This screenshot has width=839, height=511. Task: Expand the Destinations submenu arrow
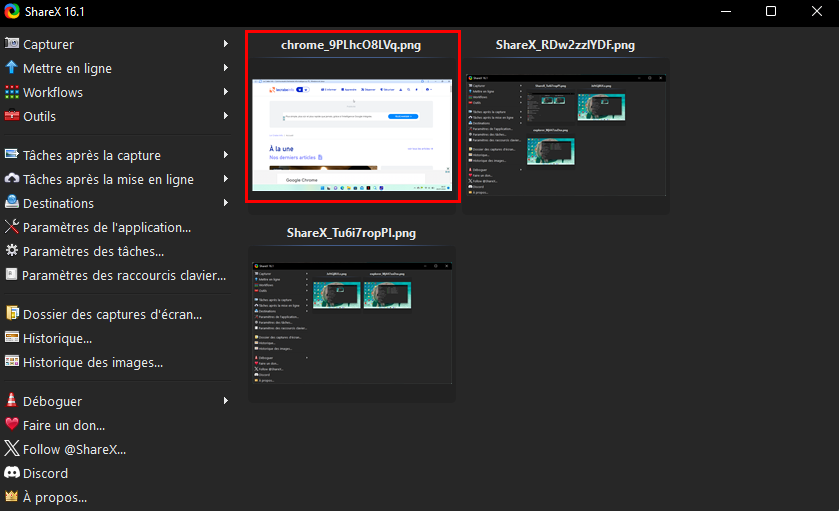click(226, 203)
